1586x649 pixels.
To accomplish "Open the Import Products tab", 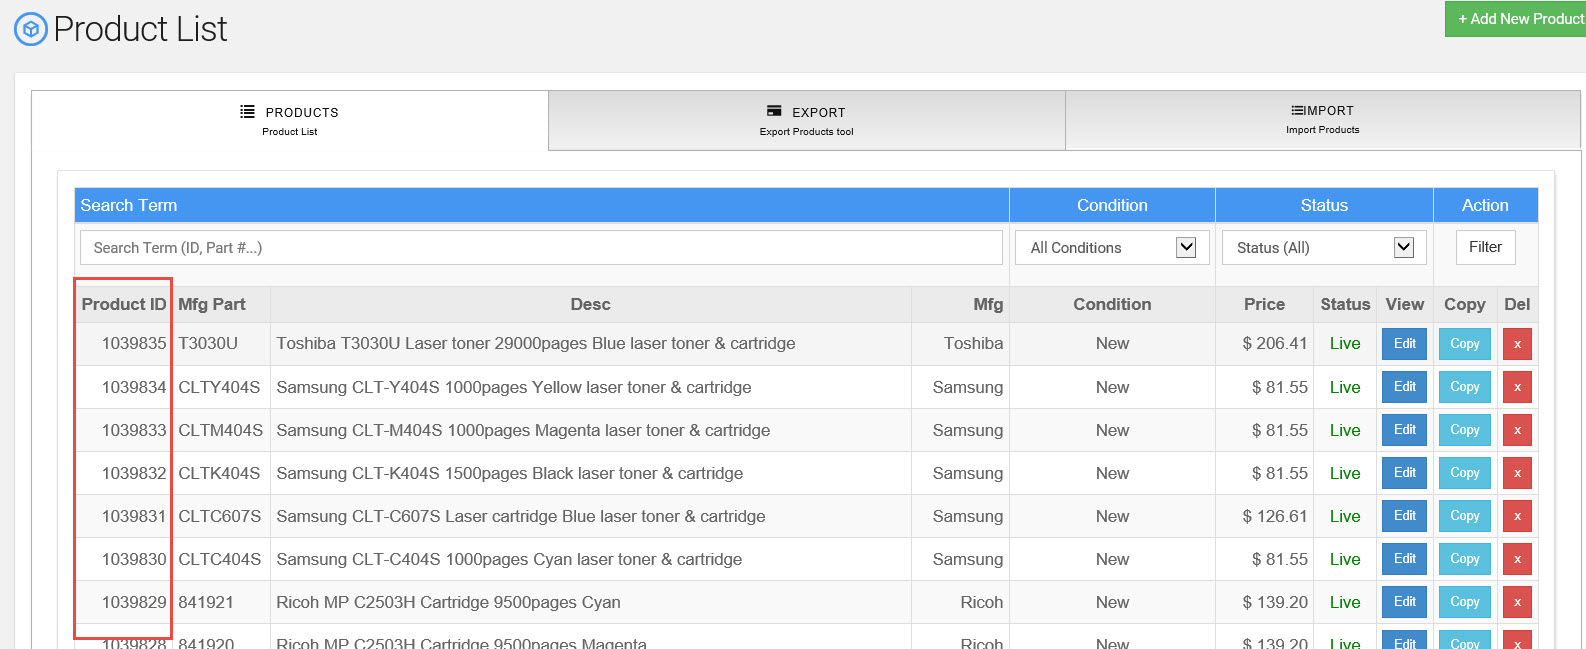I will (x=1322, y=120).
